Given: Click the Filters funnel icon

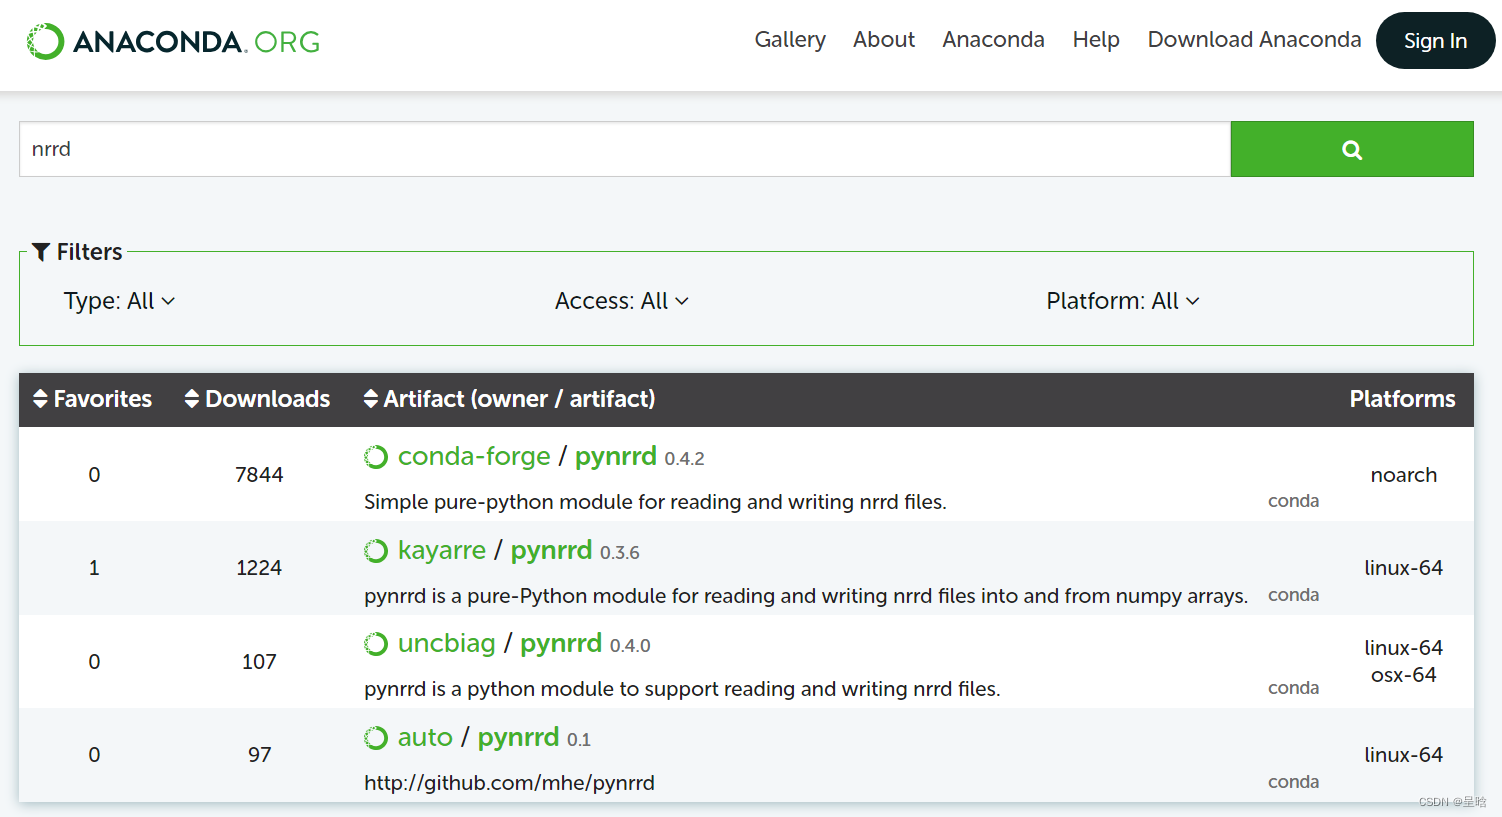Looking at the screenshot, I should click(41, 252).
